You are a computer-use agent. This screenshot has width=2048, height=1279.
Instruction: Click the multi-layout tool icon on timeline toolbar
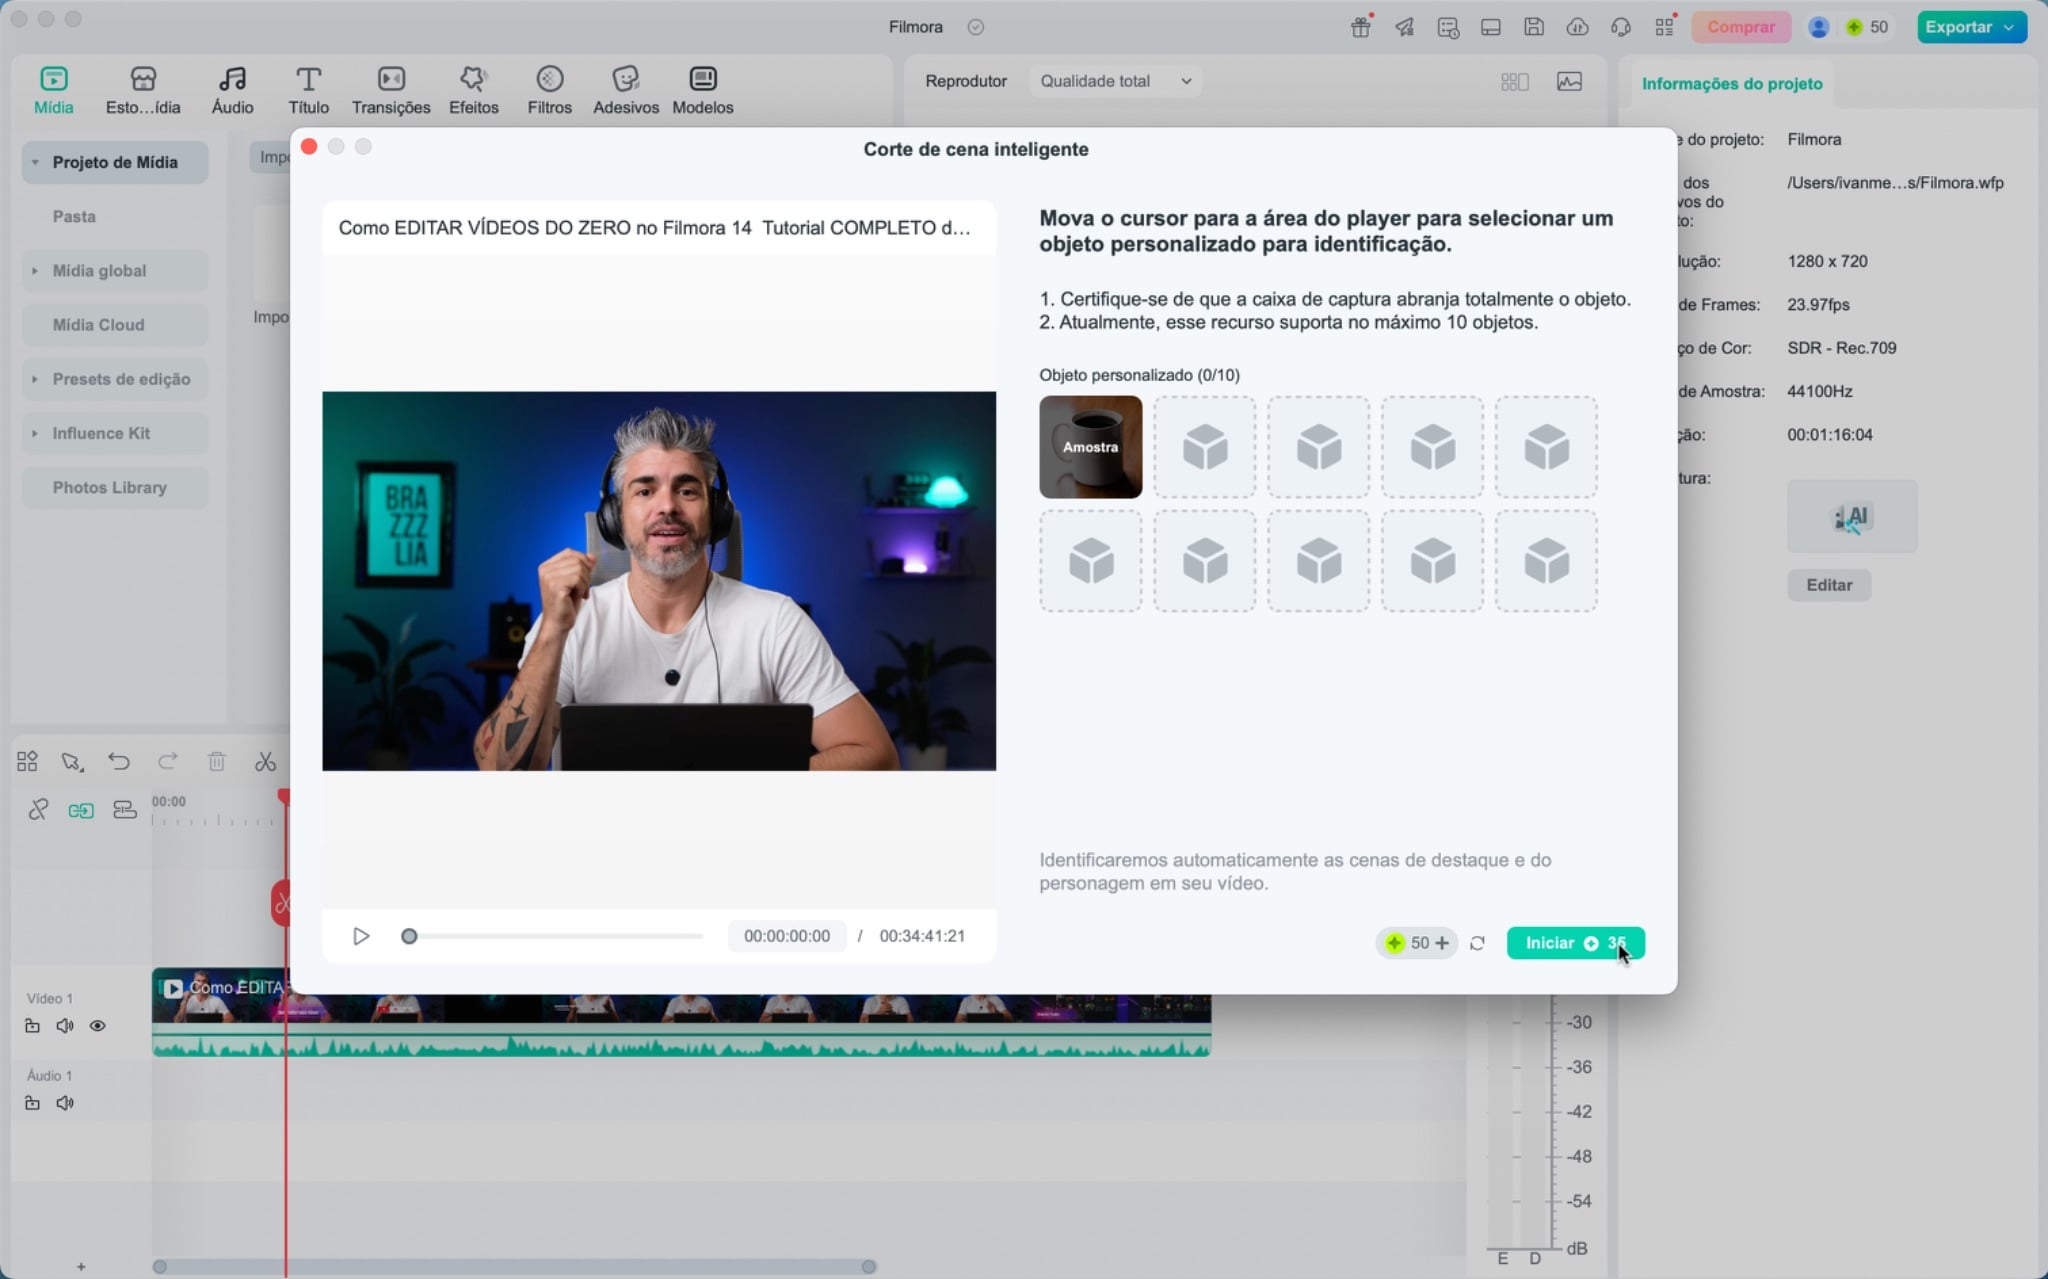(27, 762)
